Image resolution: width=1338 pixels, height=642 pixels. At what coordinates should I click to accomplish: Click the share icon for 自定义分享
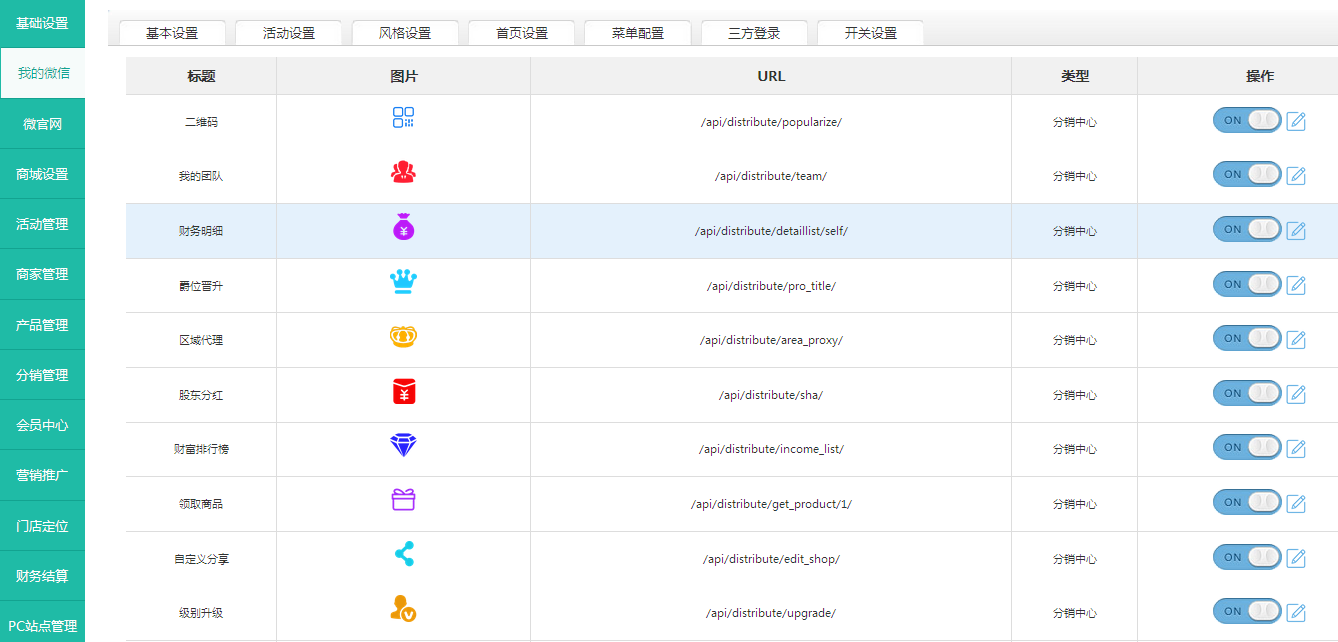click(403, 555)
